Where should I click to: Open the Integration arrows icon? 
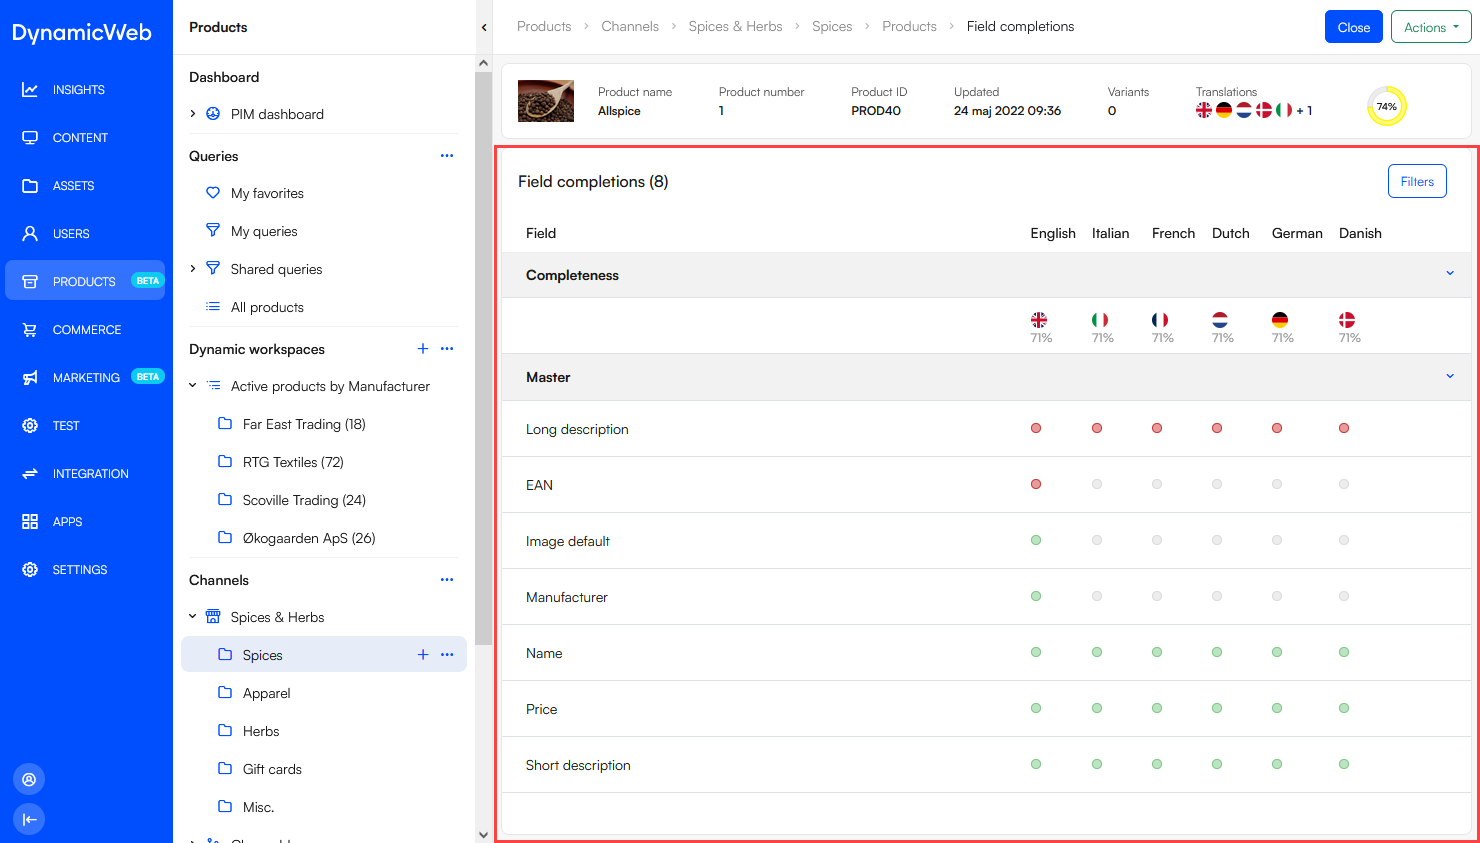pos(30,474)
